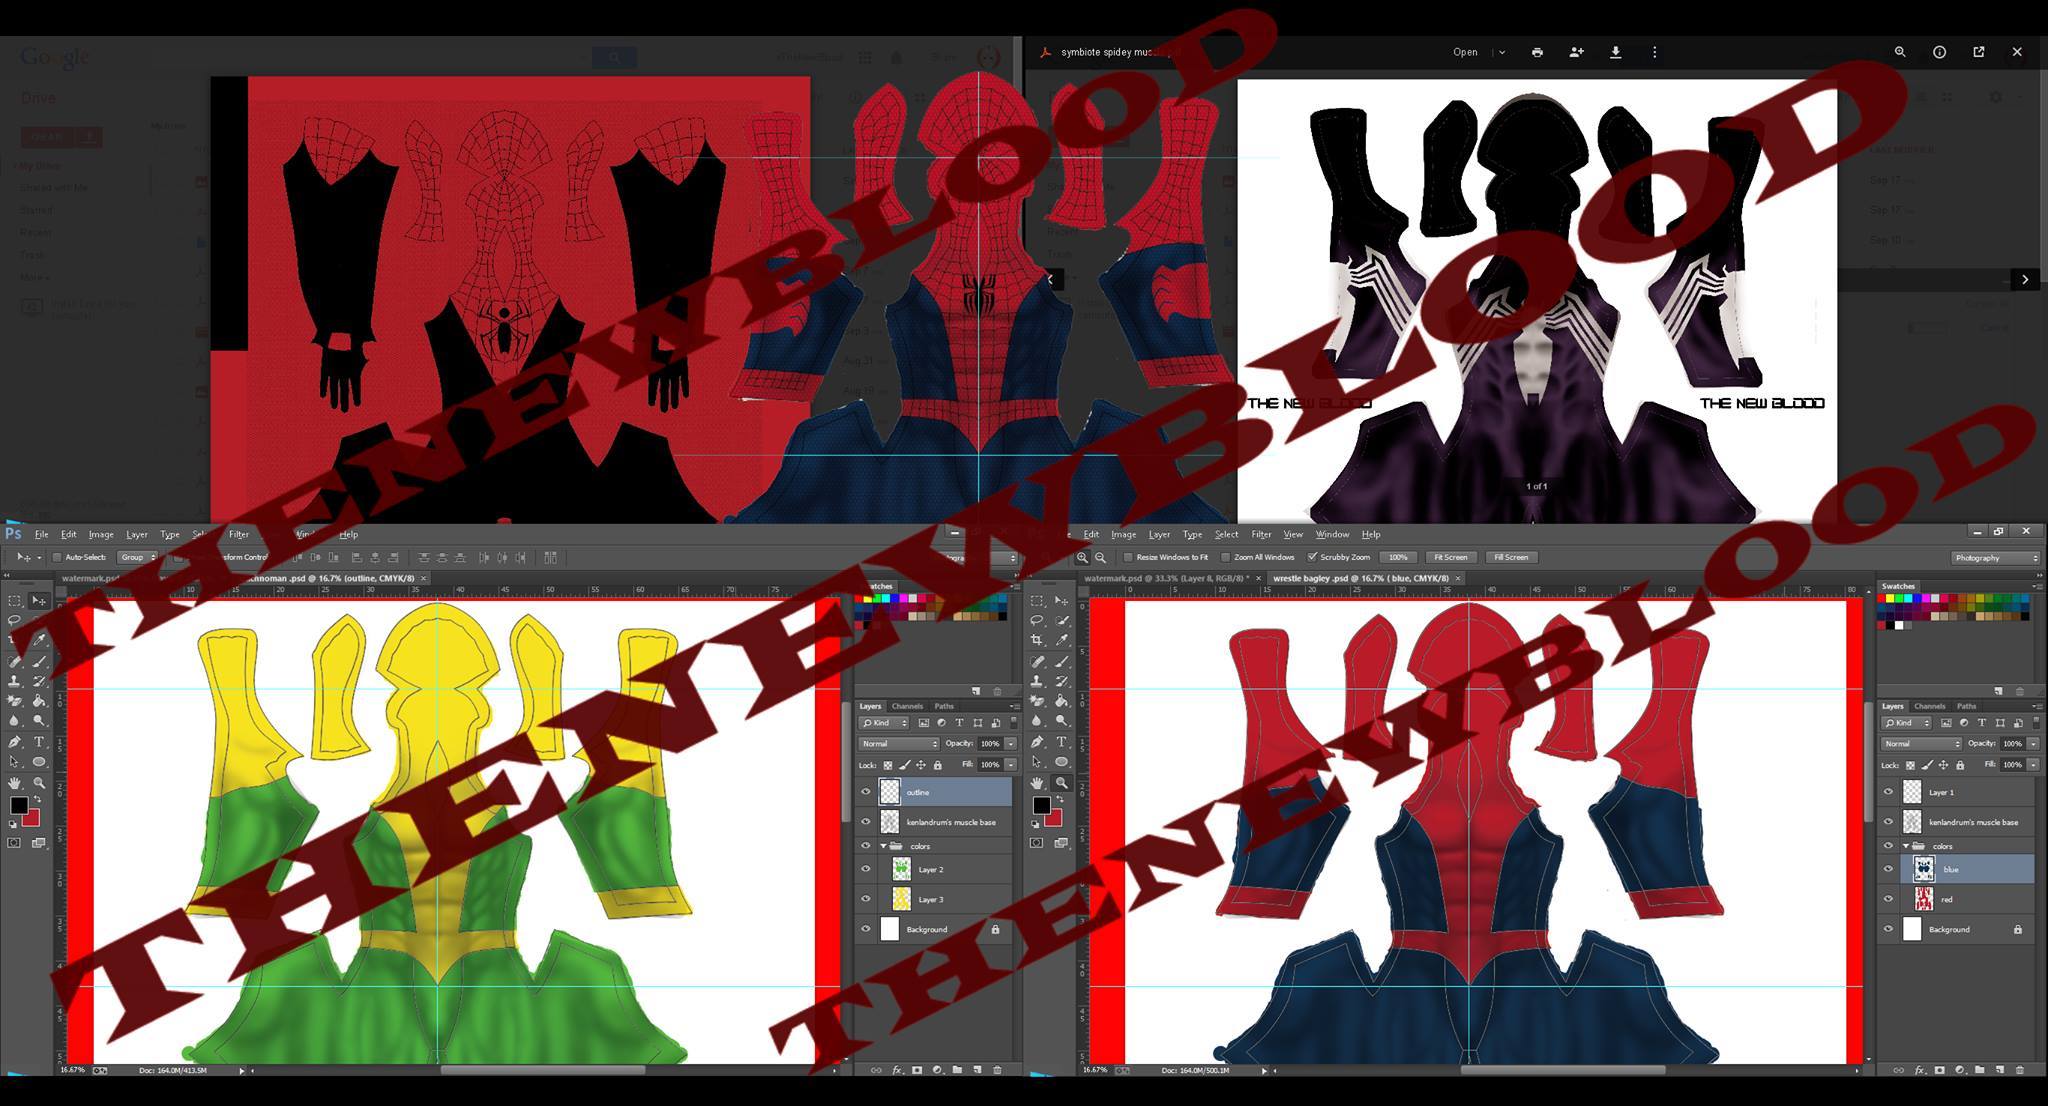Select Lasso tool in right Photoshop window
The width and height of the screenshot is (2048, 1106).
point(1036,621)
